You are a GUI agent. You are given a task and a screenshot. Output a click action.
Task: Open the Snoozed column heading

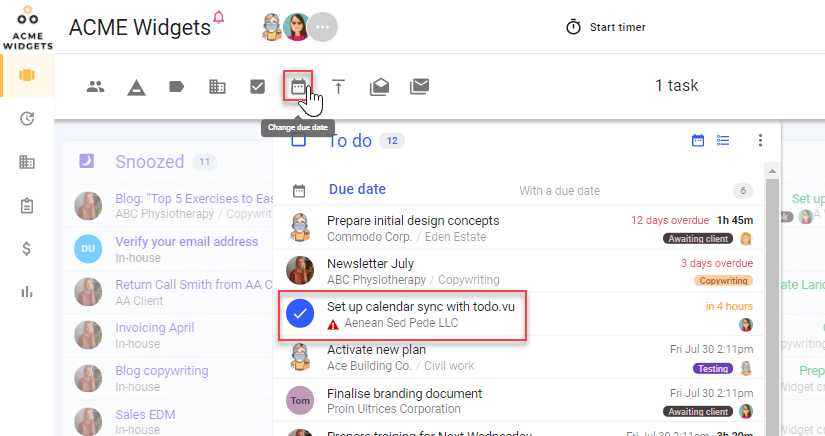(x=149, y=161)
